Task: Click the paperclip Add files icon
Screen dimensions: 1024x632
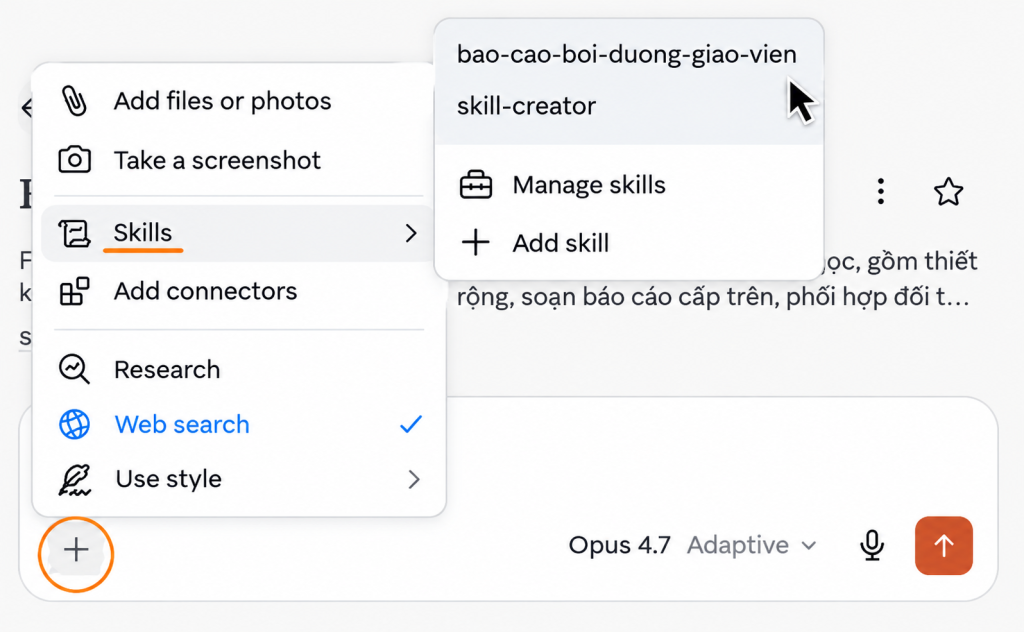Action: (x=74, y=101)
